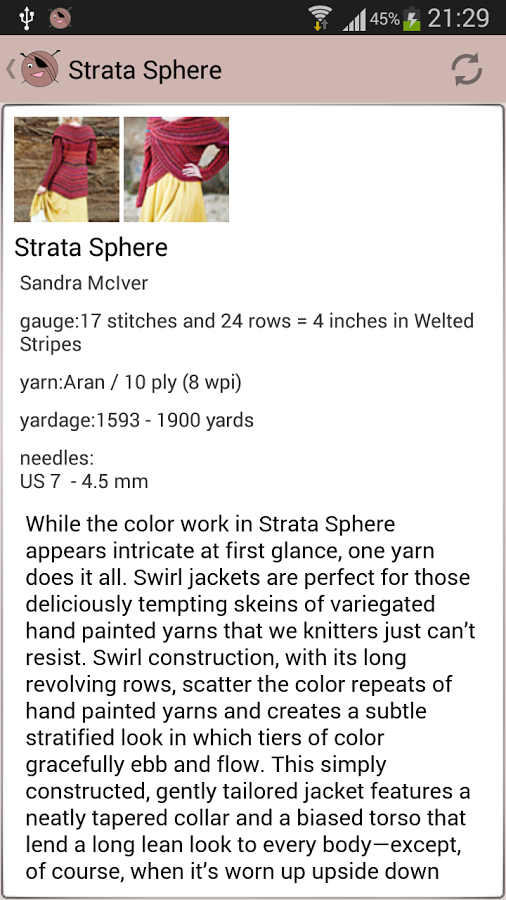Tap the battery charging icon
The width and height of the screenshot is (506, 900).
pos(411,18)
